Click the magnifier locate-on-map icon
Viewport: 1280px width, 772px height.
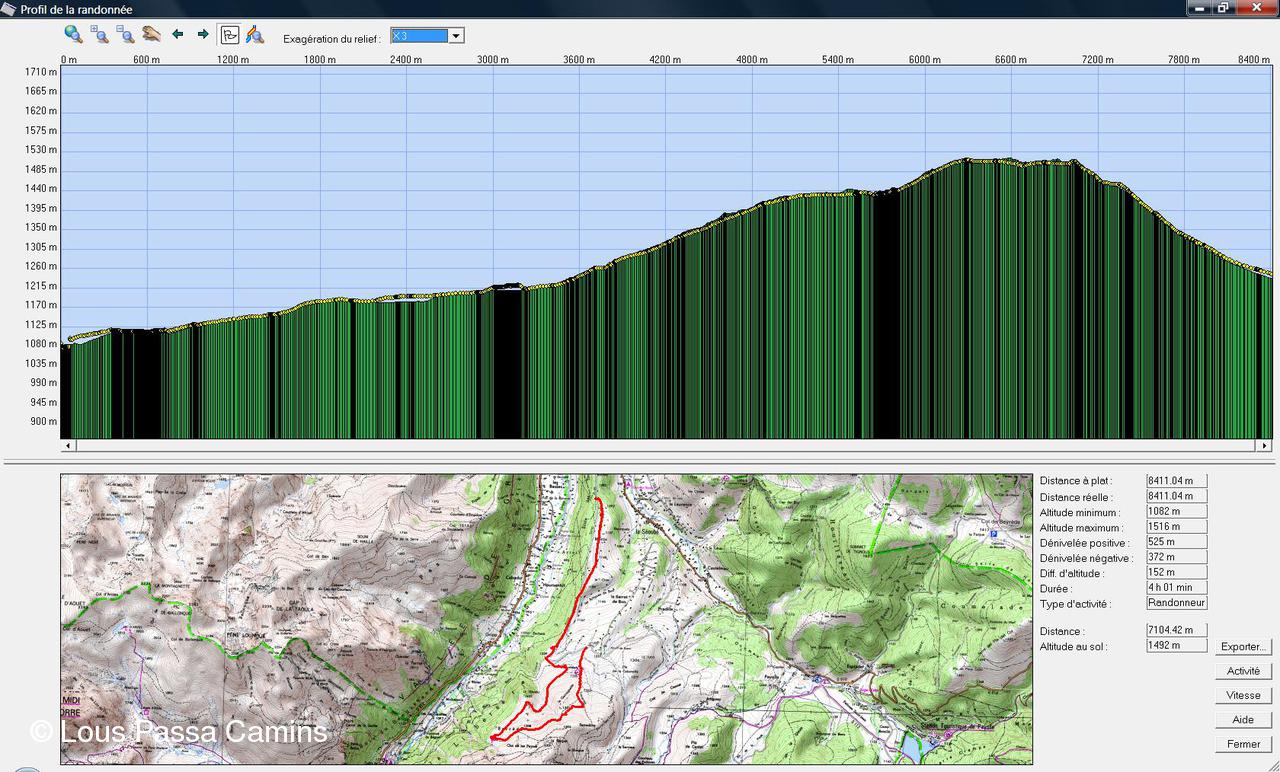255,35
